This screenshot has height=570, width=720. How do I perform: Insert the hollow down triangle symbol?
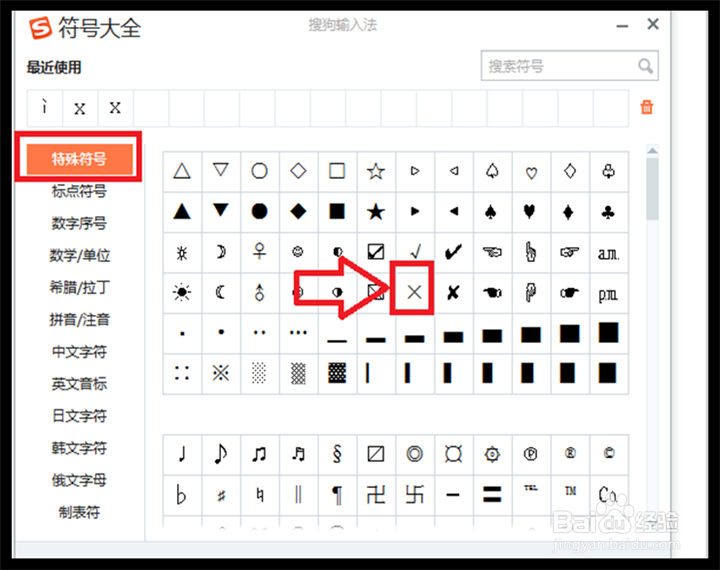click(x=221, y=171)
